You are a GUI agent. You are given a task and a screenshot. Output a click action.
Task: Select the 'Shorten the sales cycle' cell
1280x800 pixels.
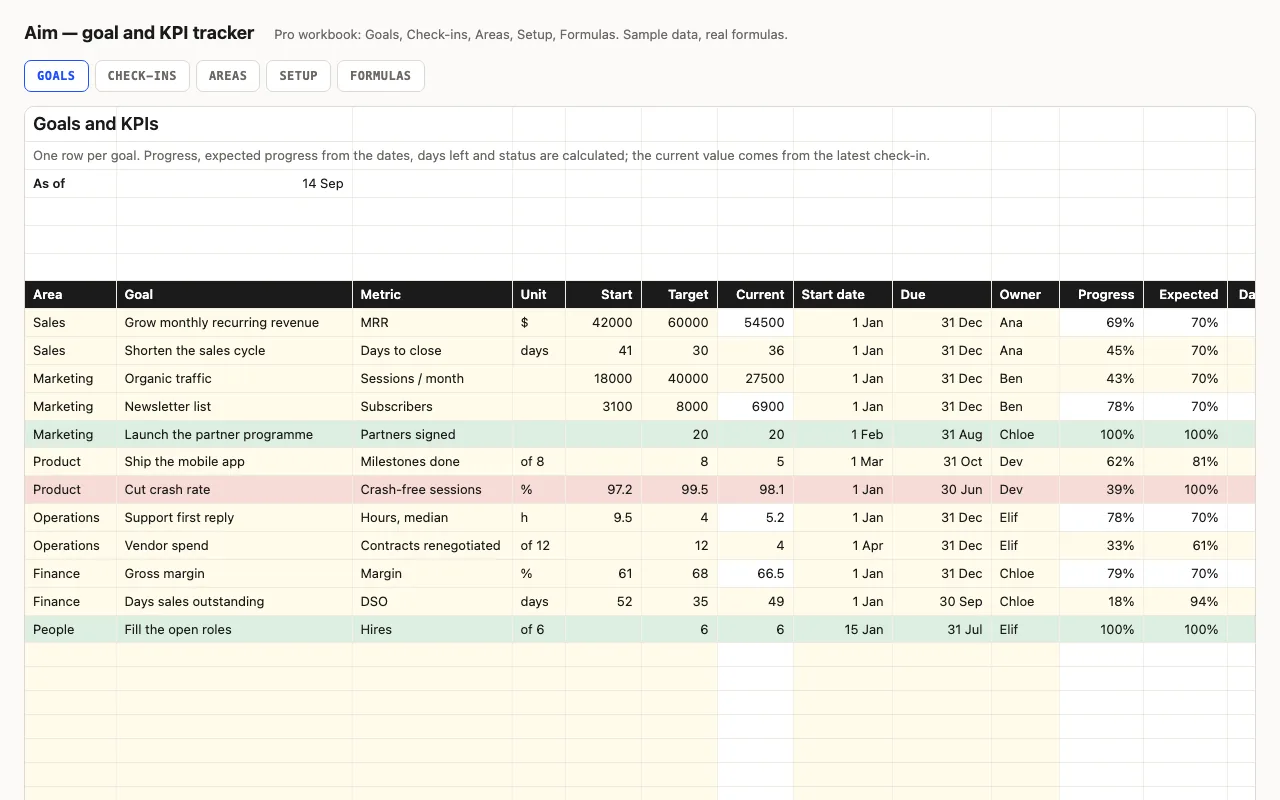(235, 351)
